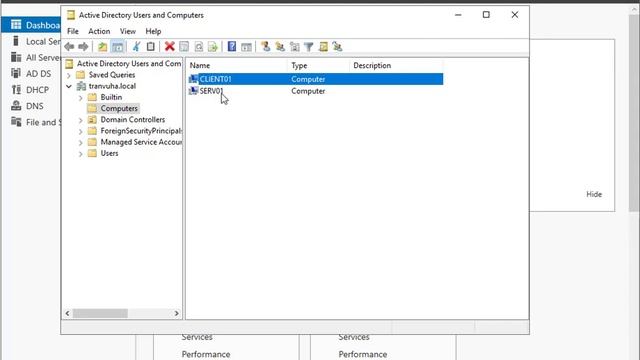Click Hide link in Server Manager
The image size is (640, 360).
[x=594, y=194]
